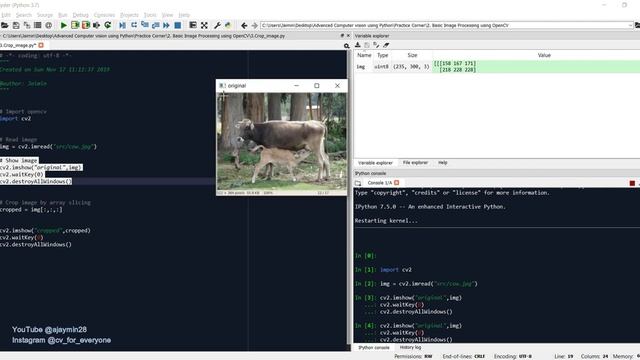The image size is (640, 360).
Task: Sort variables by the Type column header
Action: (382, 55)
